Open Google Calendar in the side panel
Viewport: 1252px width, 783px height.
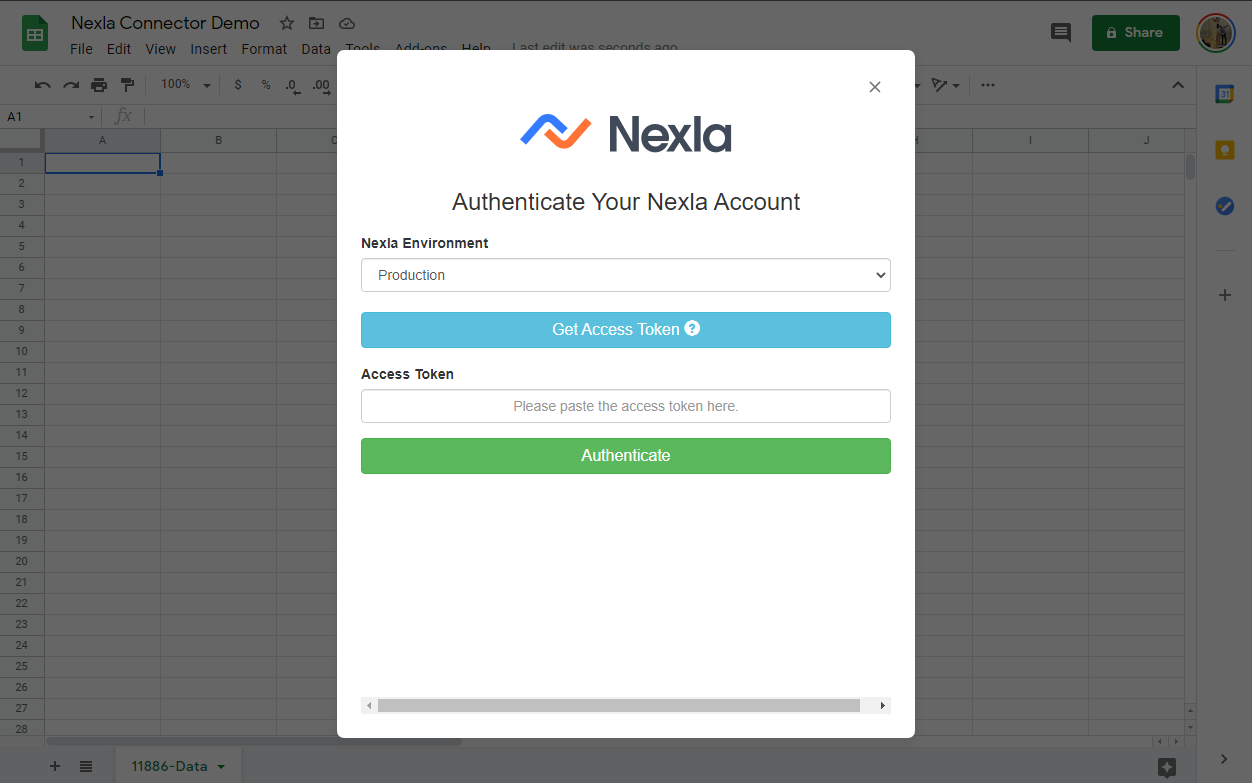(x=1225, y=93)
